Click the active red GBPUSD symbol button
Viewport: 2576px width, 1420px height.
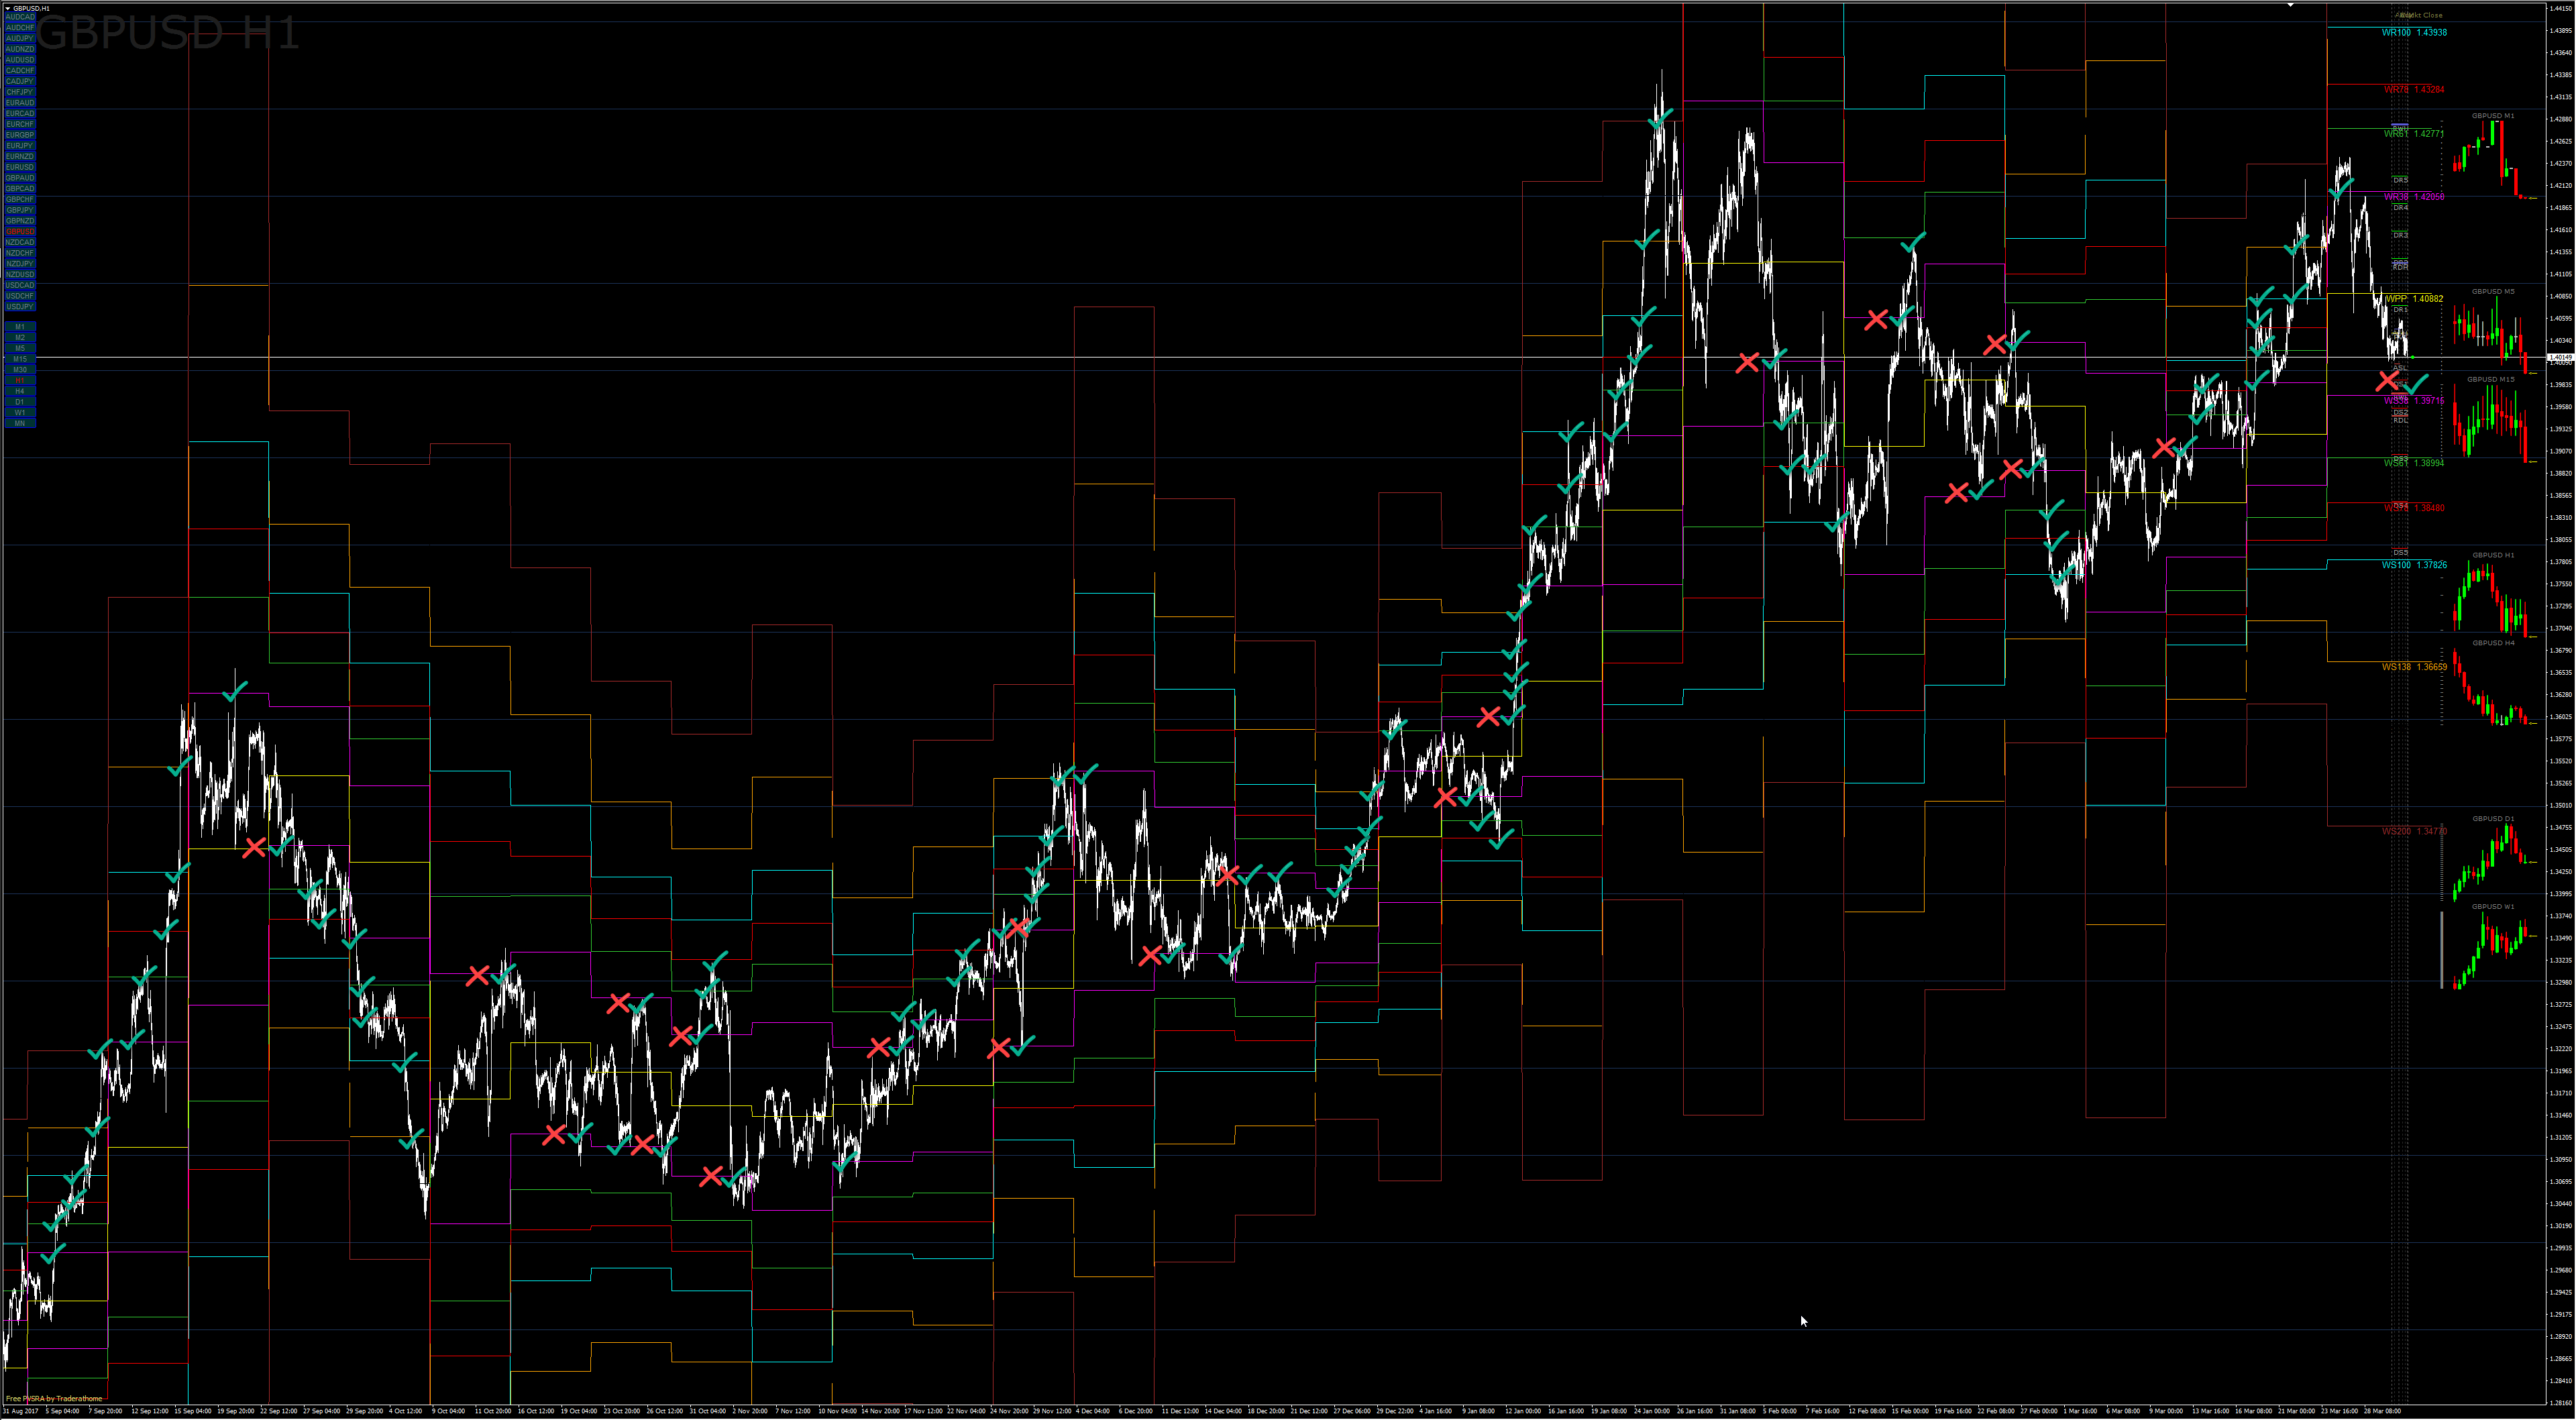coord(20,232)
